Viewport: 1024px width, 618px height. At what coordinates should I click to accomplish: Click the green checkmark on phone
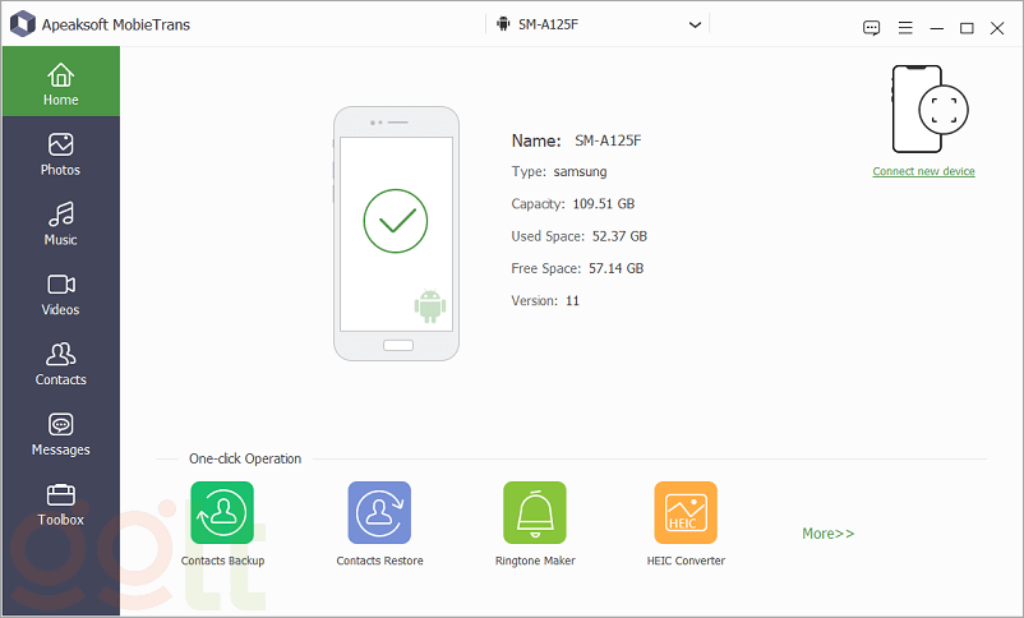[x=395, y=220]
